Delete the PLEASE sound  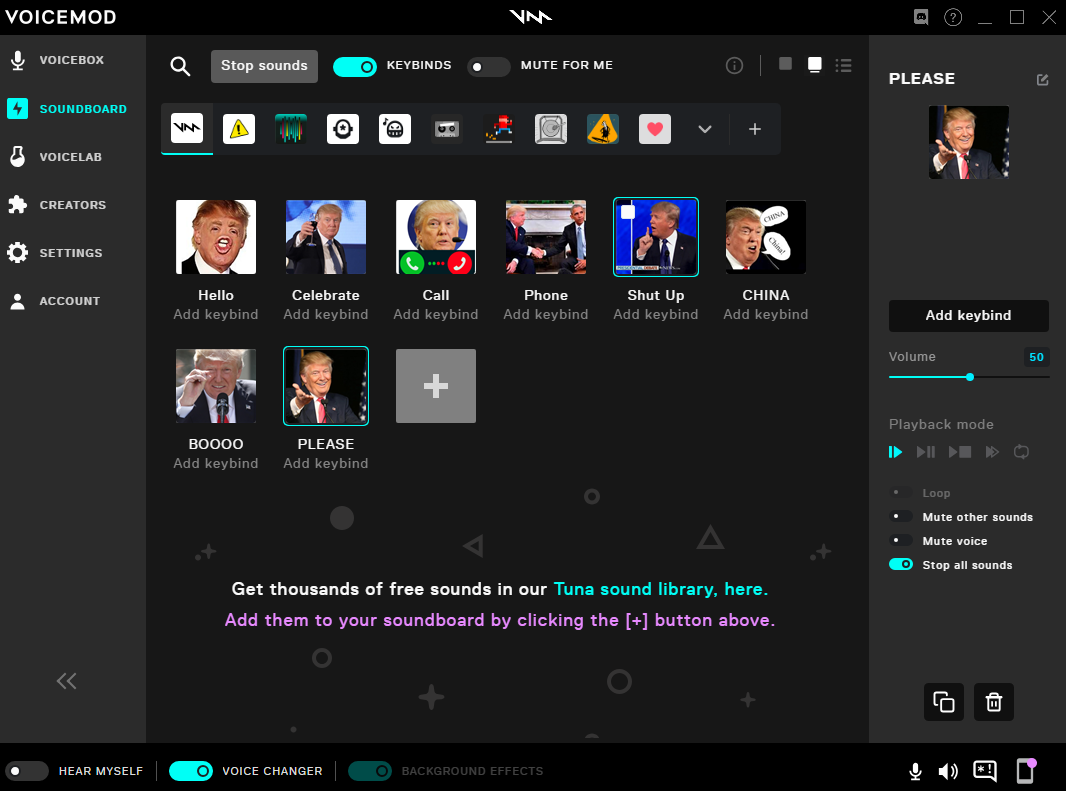994,702
